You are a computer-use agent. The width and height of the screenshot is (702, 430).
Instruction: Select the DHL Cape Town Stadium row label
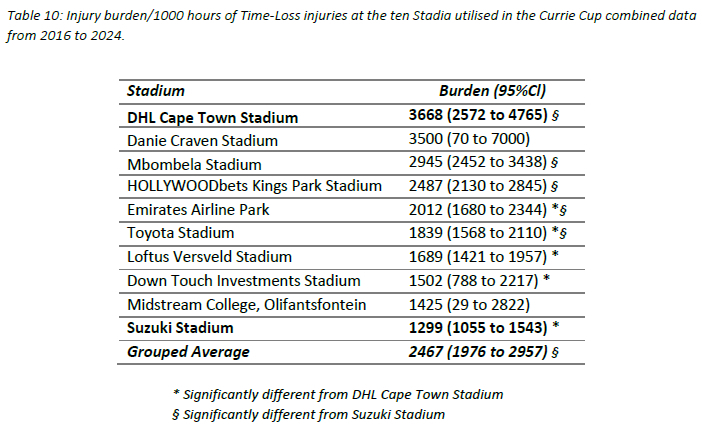(213, 118)
